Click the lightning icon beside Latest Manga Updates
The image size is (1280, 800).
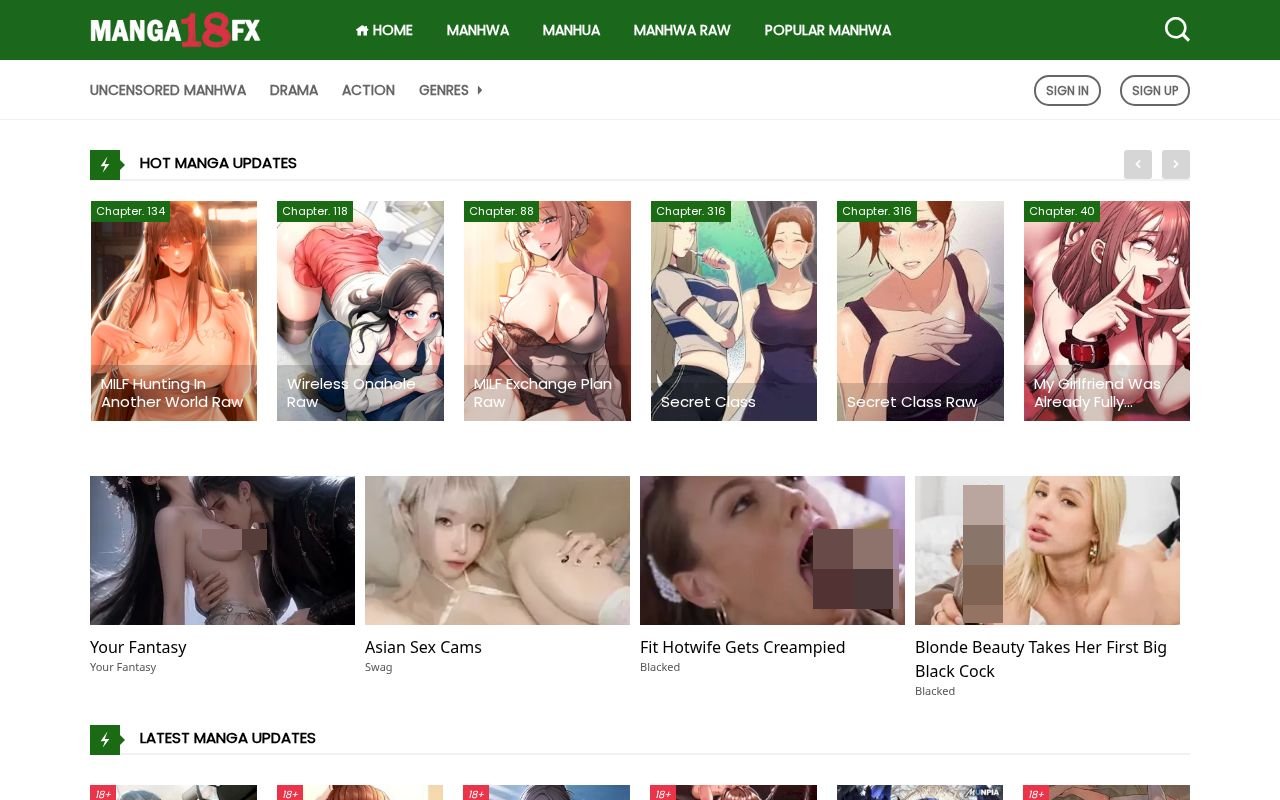[105, 739]
